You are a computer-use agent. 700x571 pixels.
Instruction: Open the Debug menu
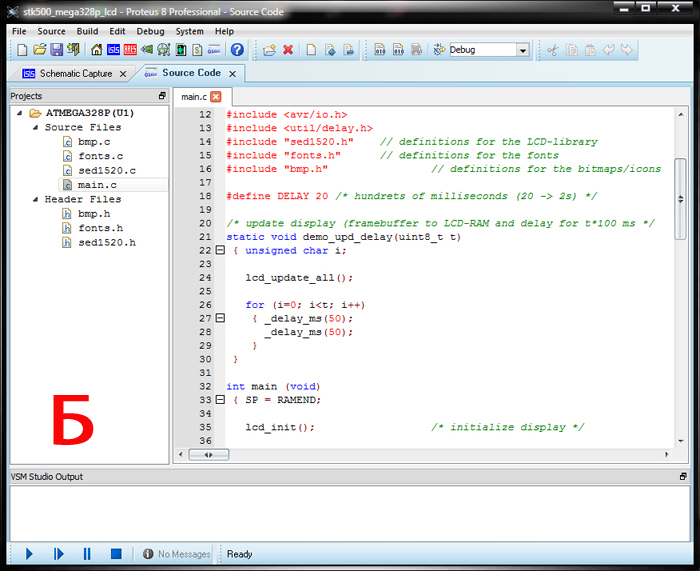point(150,31)
